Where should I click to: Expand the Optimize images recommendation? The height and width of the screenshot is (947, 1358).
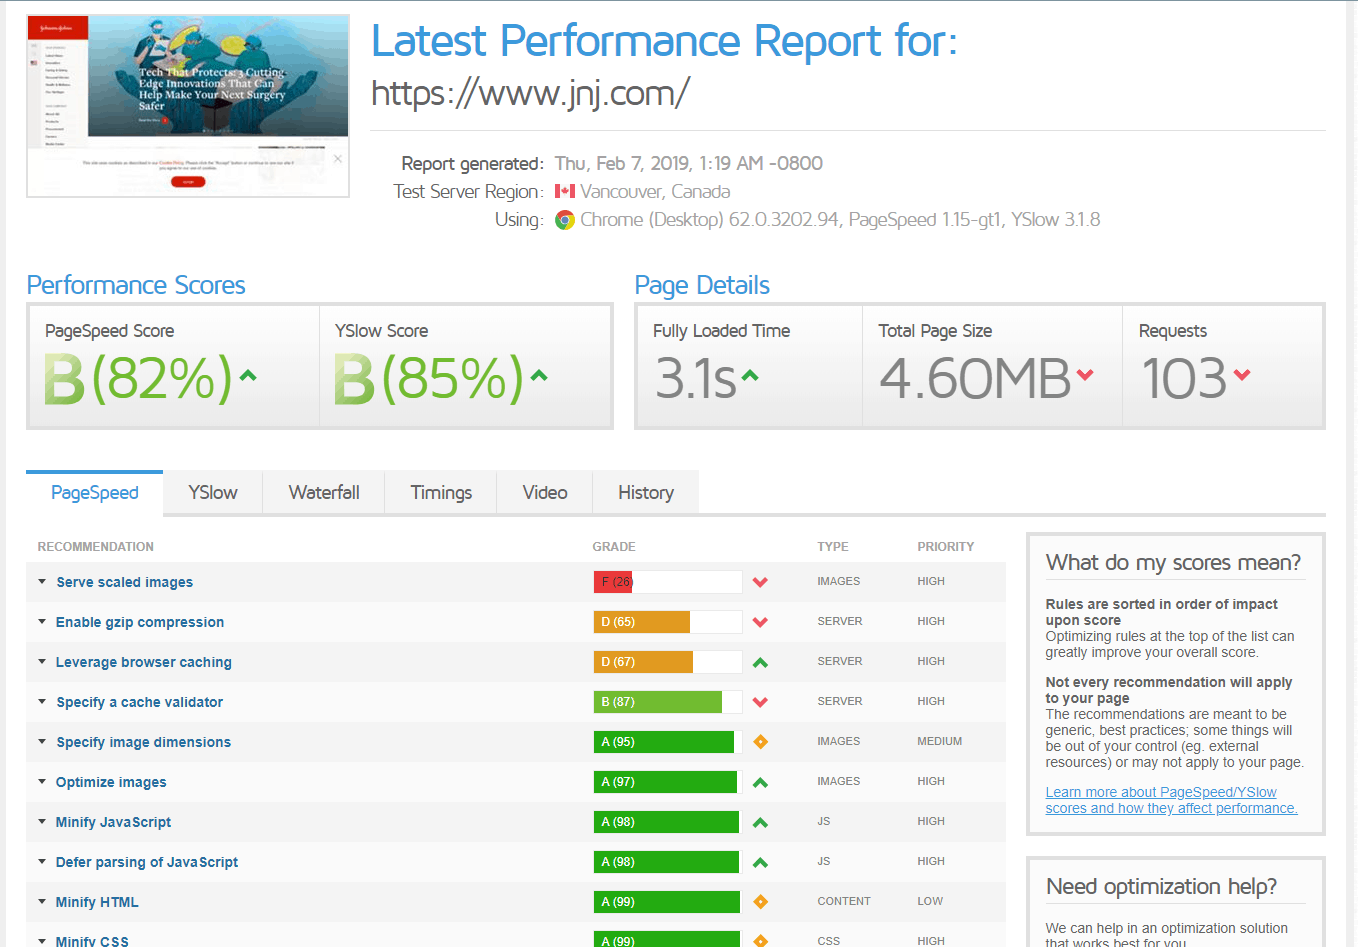(x=42, y=782)
